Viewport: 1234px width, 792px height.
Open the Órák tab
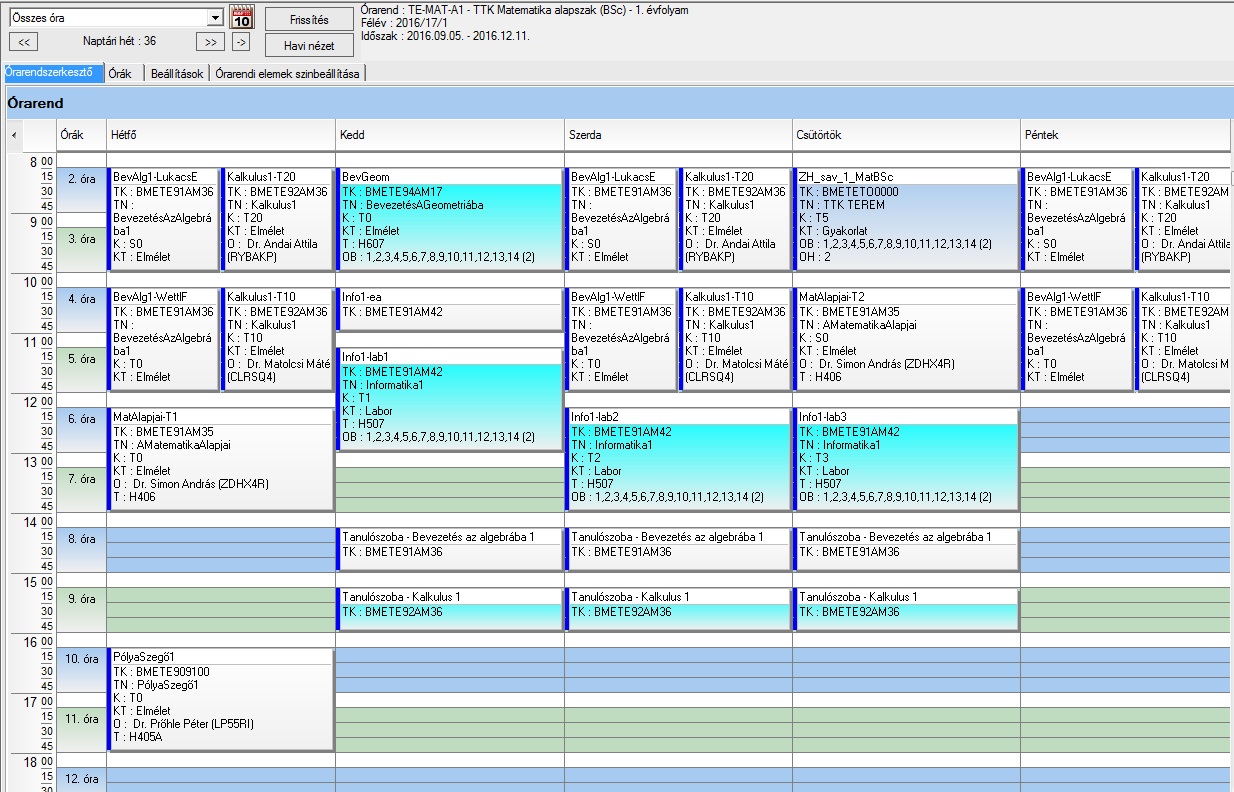[x=121, y=73]
